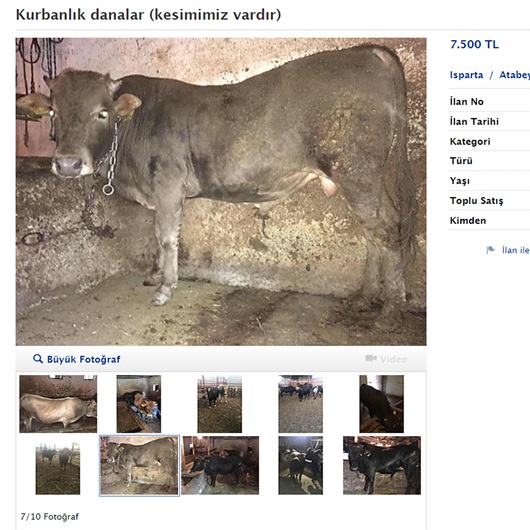Viewport: 530px width, 530px height.
Task: Select fifth thumbnail of dark cow eating
Action: 381,404
